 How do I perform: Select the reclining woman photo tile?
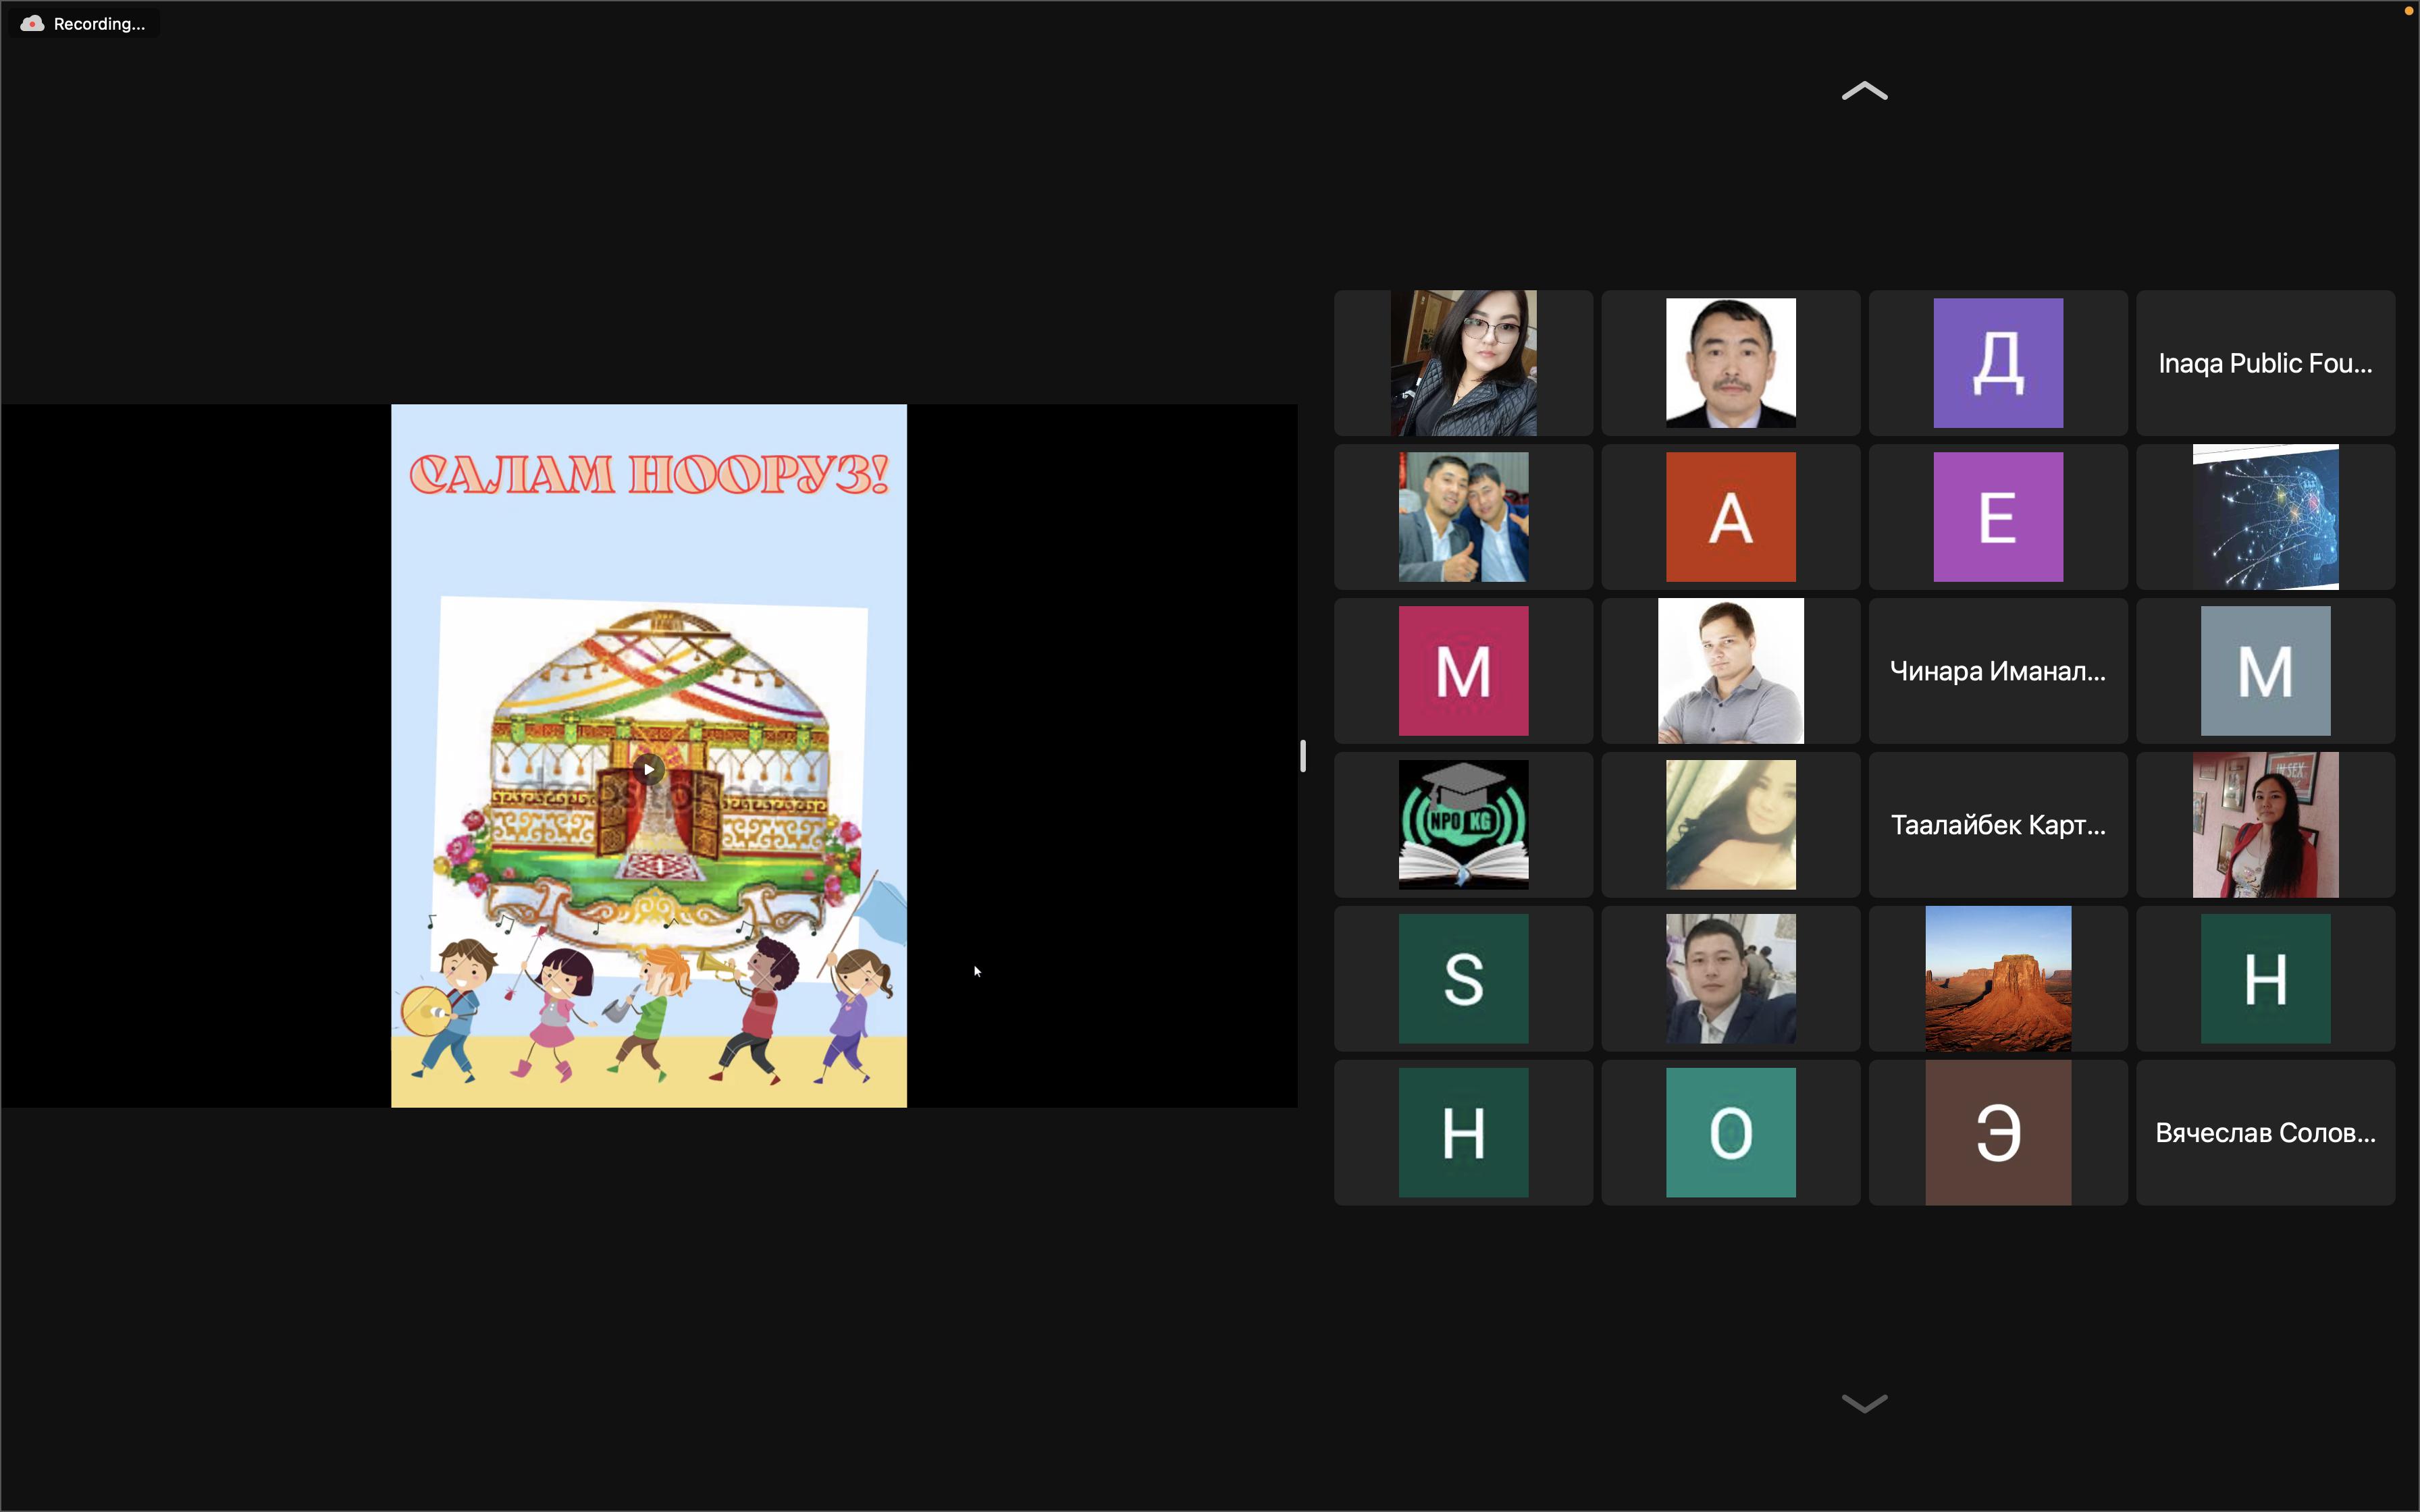coord(1730,825)
